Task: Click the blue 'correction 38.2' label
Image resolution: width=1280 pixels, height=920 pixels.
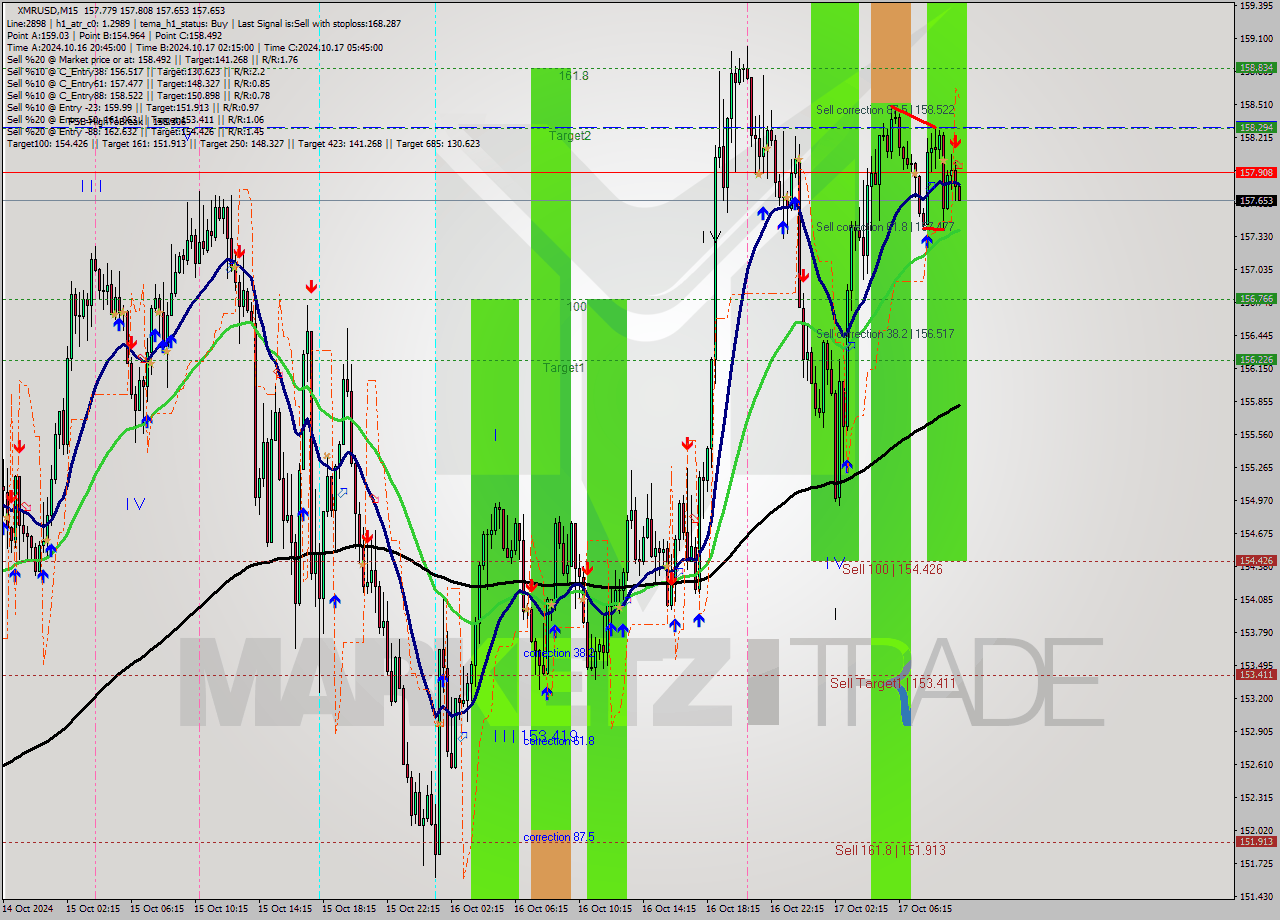Action: pyautogui.click(x=560, y=653)
